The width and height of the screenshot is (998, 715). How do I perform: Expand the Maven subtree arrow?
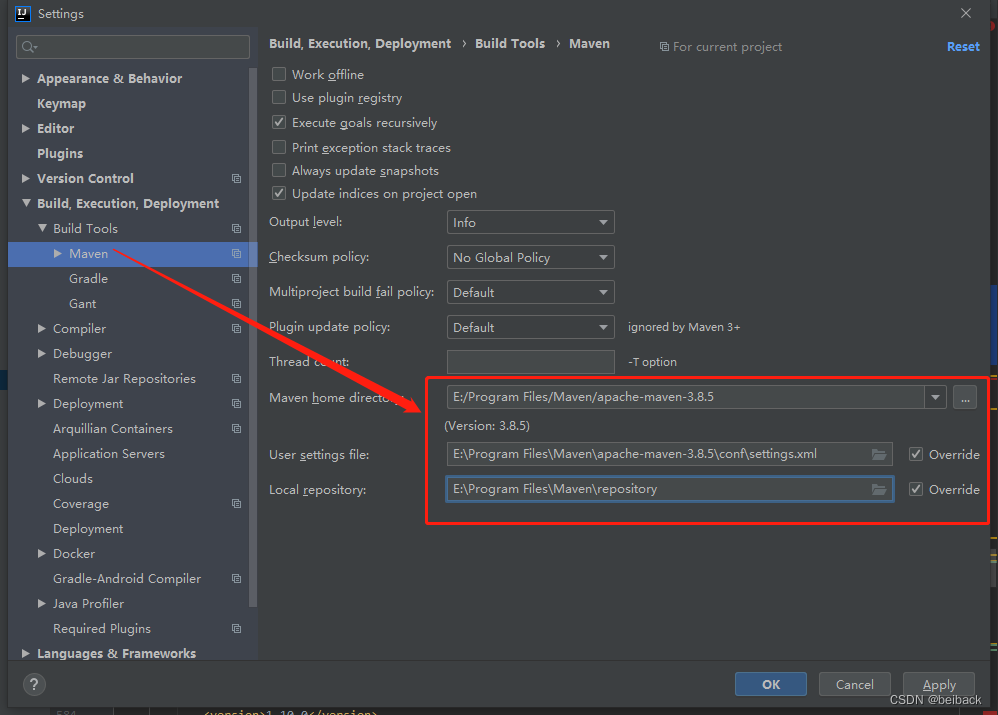click(58, 253)
